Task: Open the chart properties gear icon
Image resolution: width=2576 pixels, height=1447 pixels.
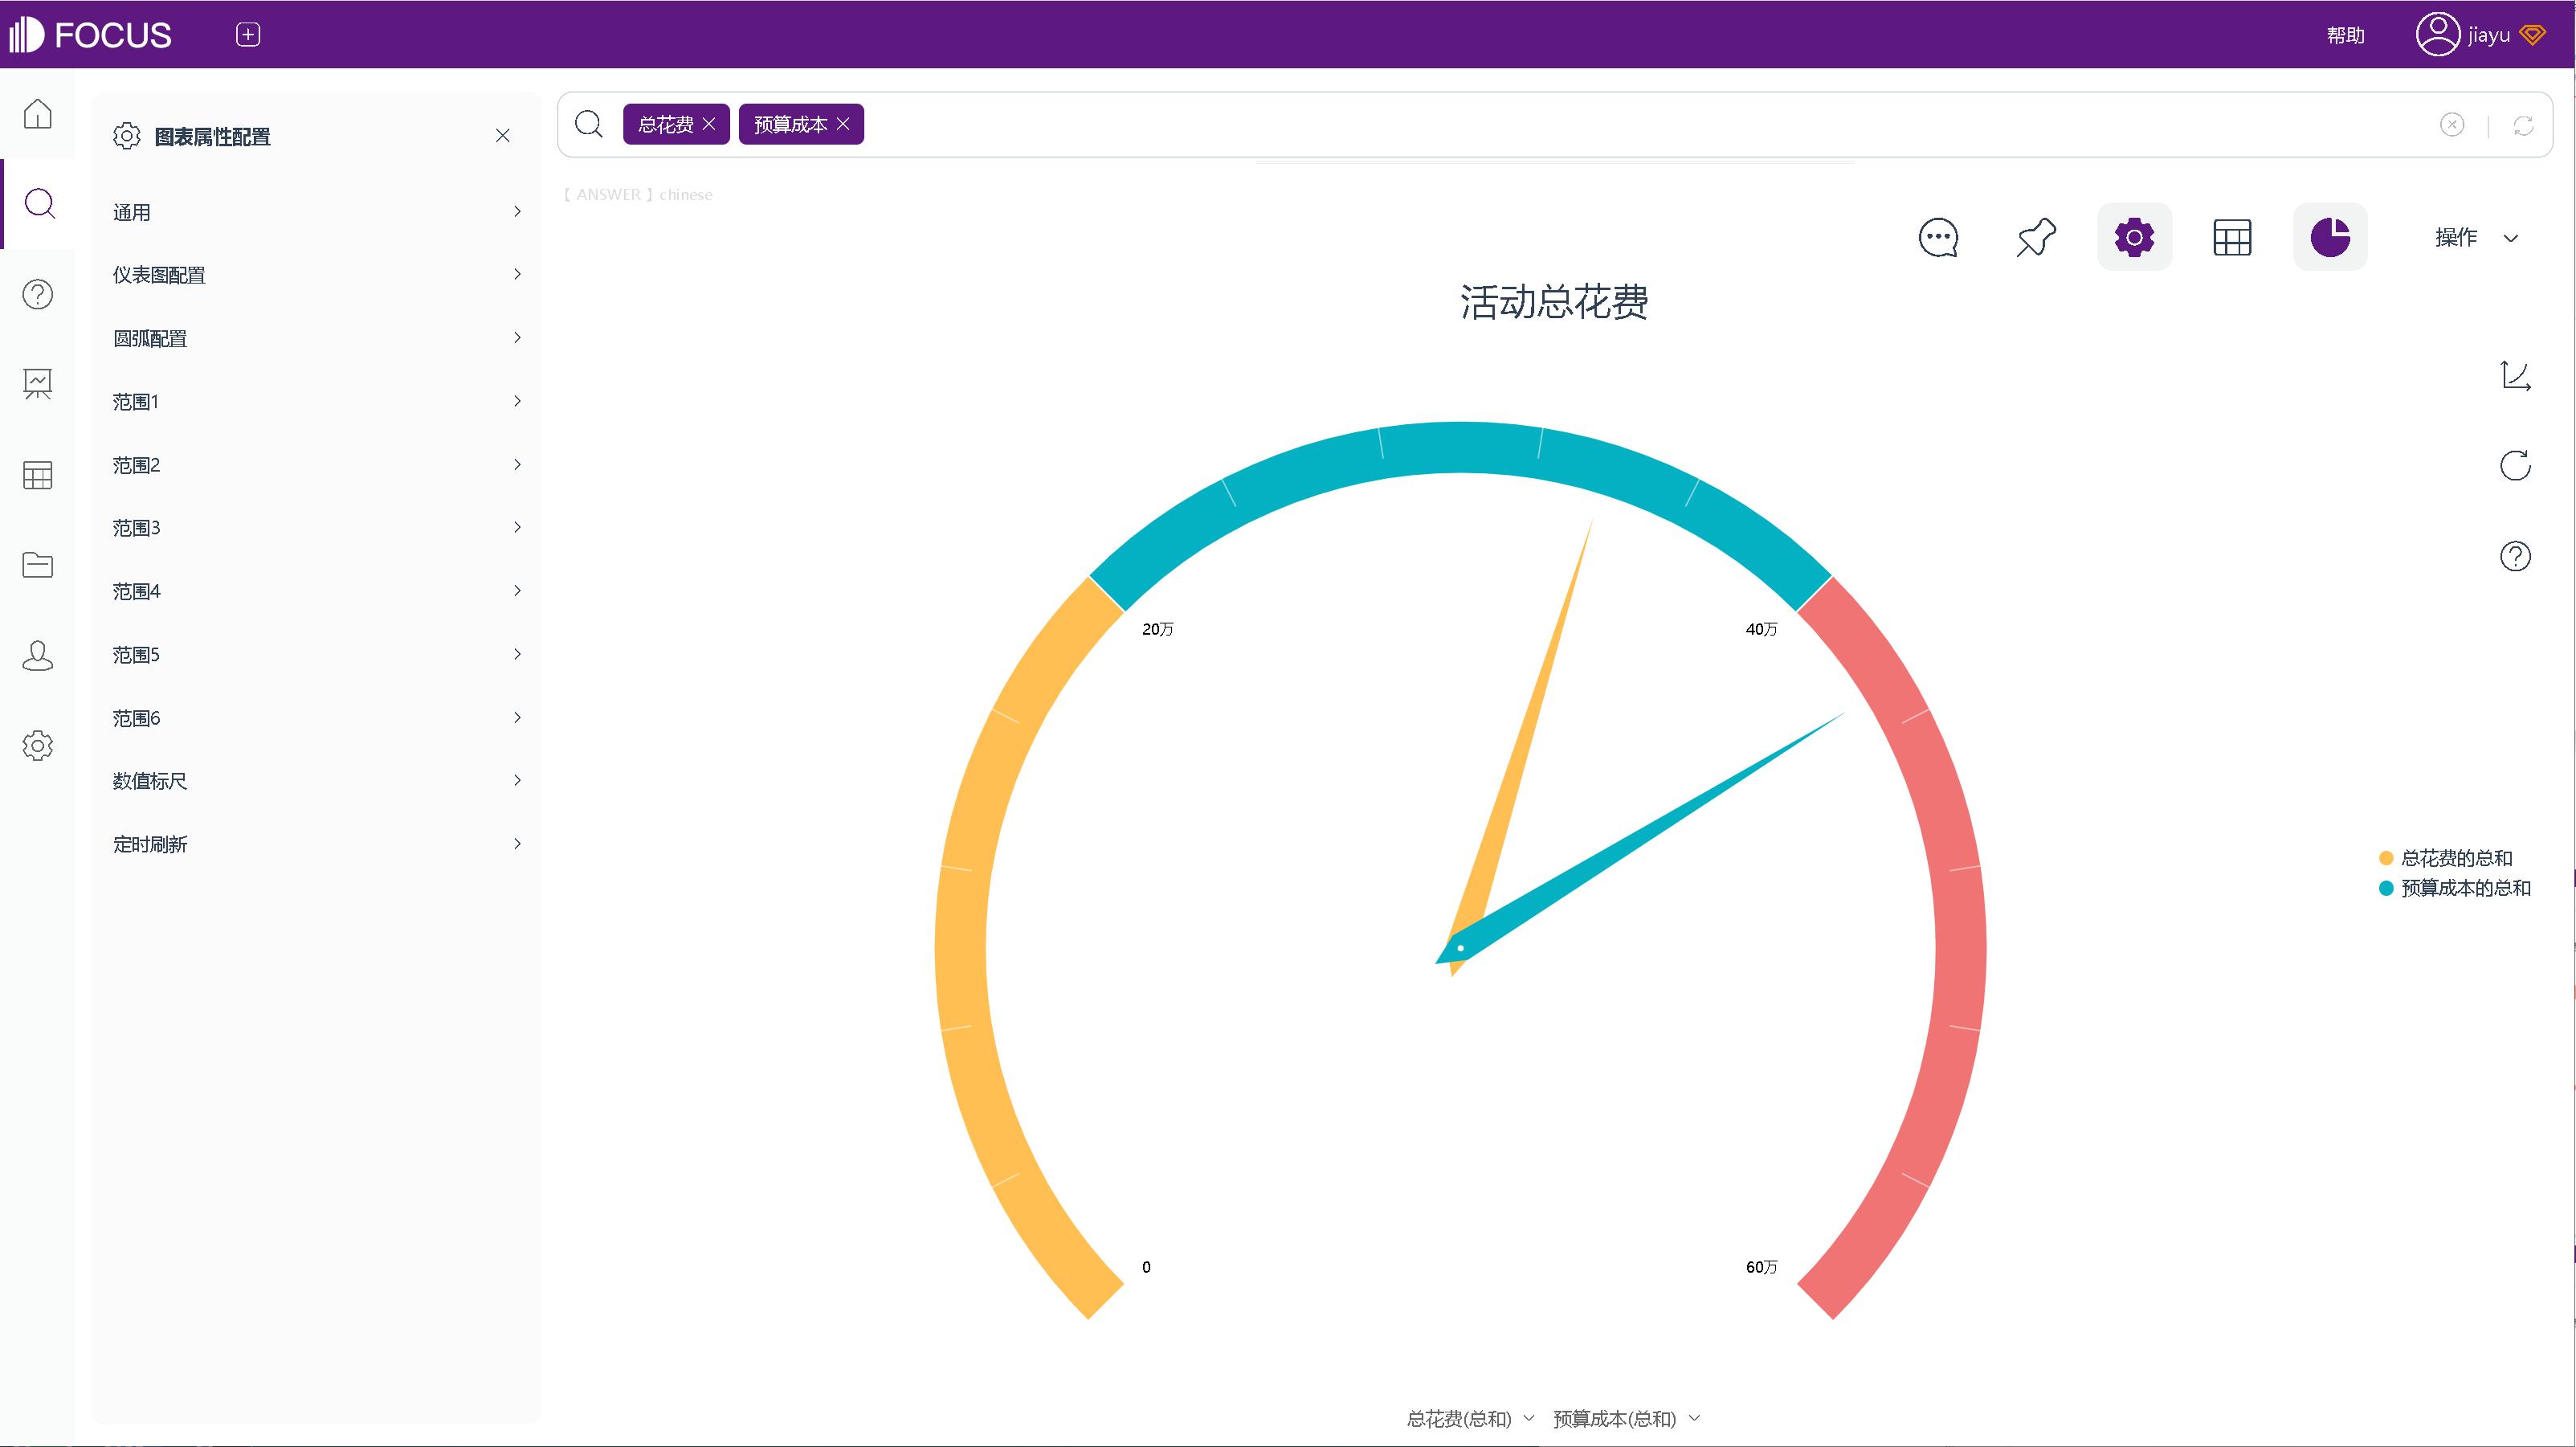Action: click(2134, 237)
